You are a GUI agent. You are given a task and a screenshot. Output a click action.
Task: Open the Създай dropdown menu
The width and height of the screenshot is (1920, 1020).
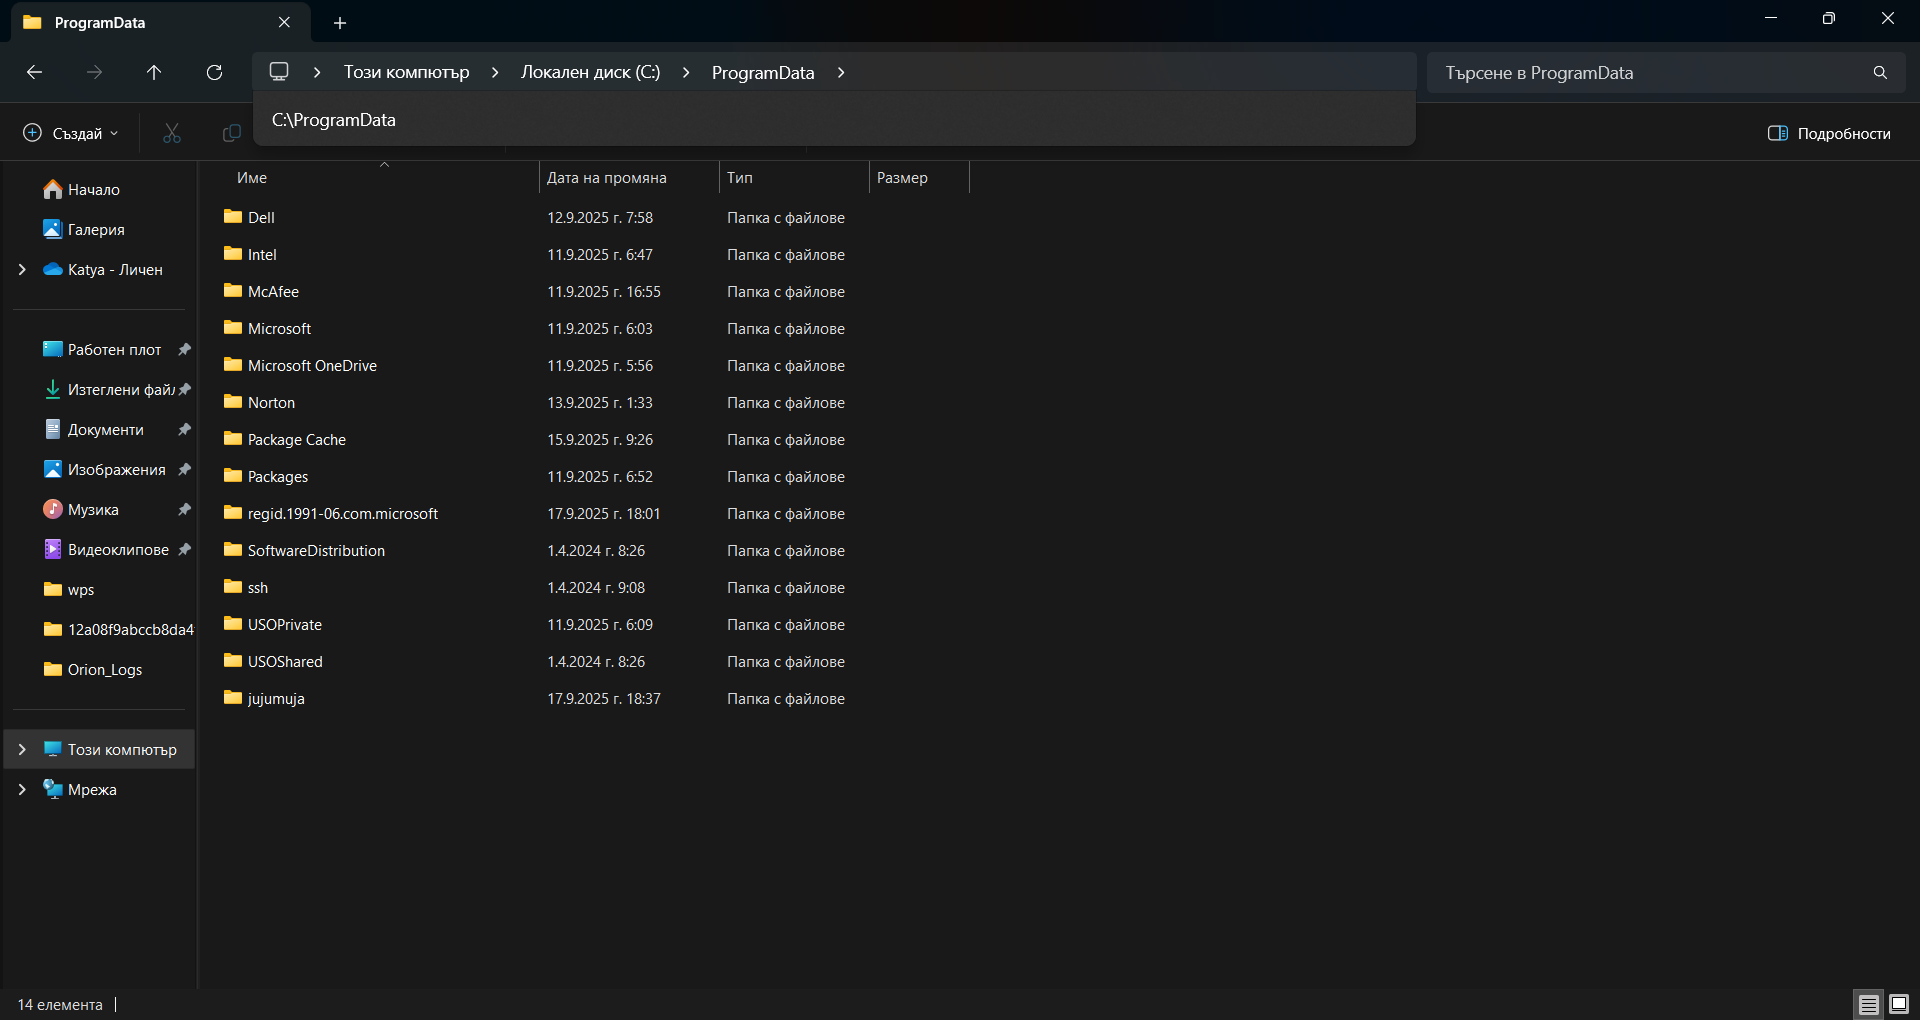click(x=70, y=133)
